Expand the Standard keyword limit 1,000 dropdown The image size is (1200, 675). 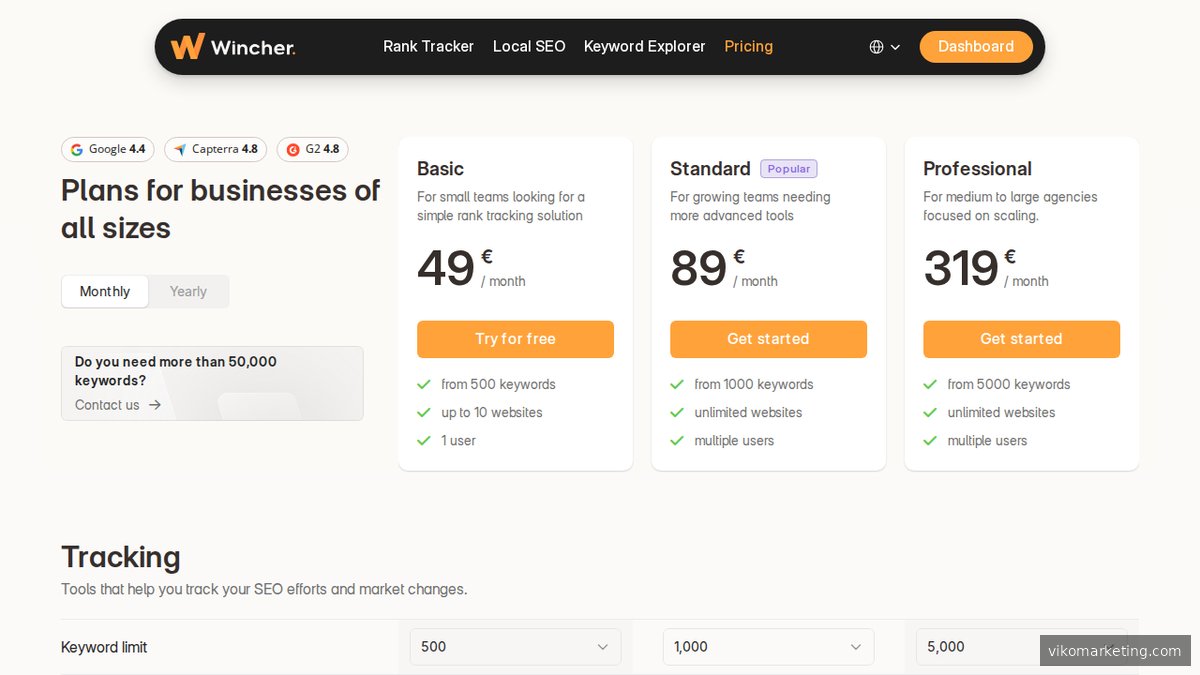pos(768,647)
